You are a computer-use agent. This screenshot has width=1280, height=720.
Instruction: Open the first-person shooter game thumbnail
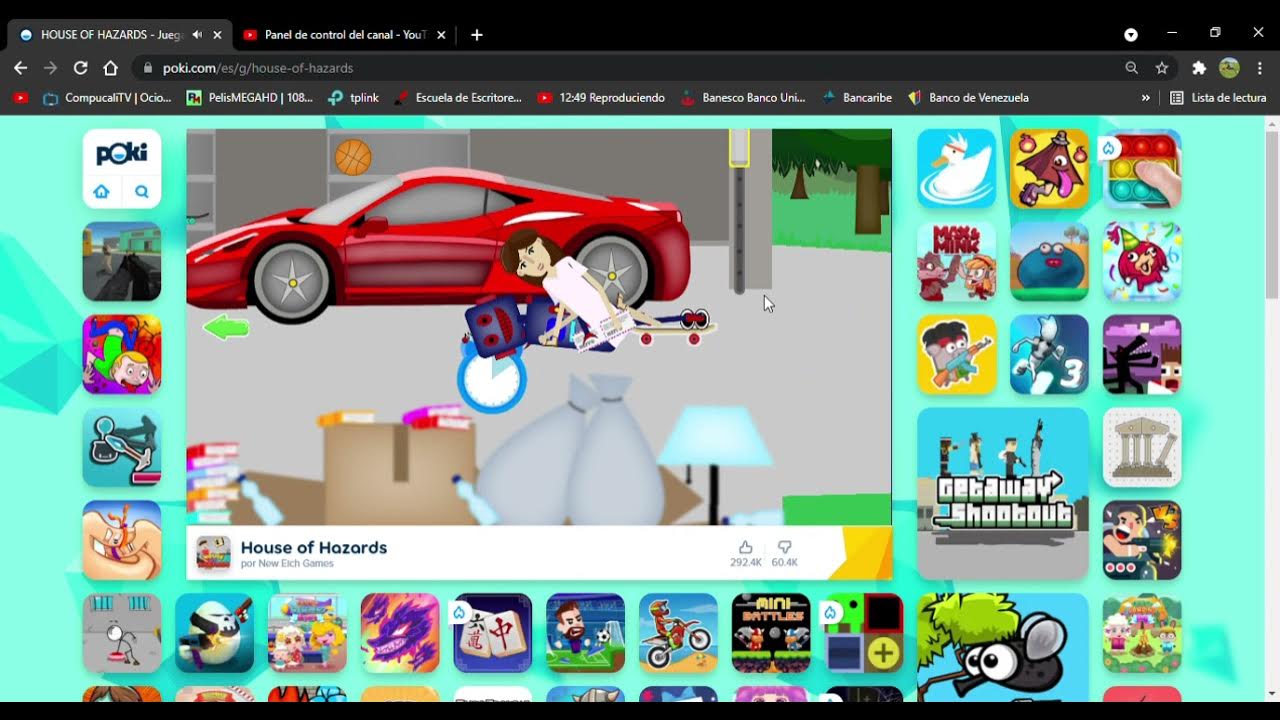tap(122, 261)
